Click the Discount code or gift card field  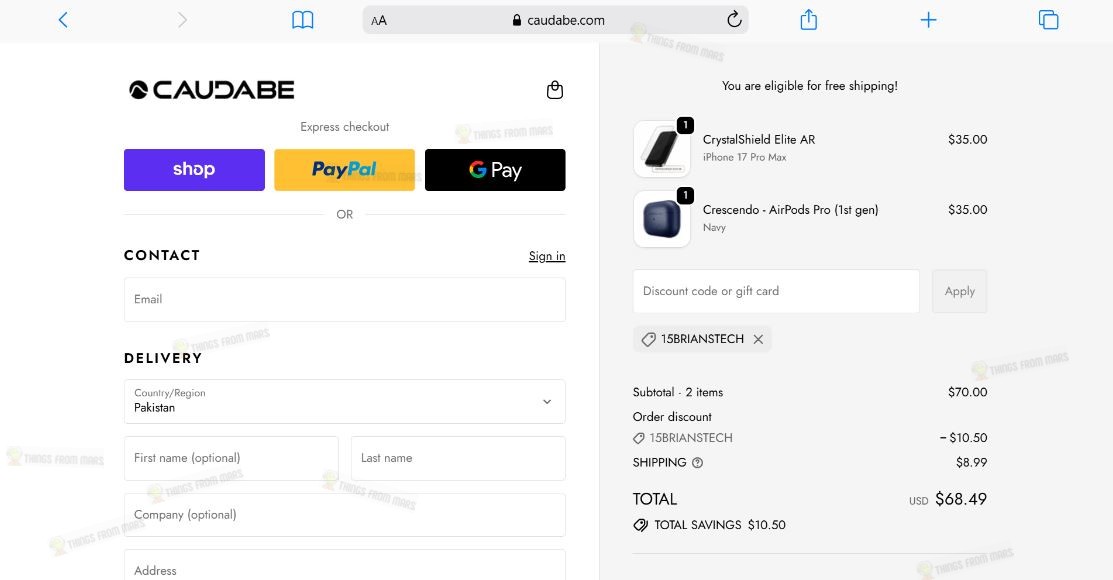tap(776, 291)
